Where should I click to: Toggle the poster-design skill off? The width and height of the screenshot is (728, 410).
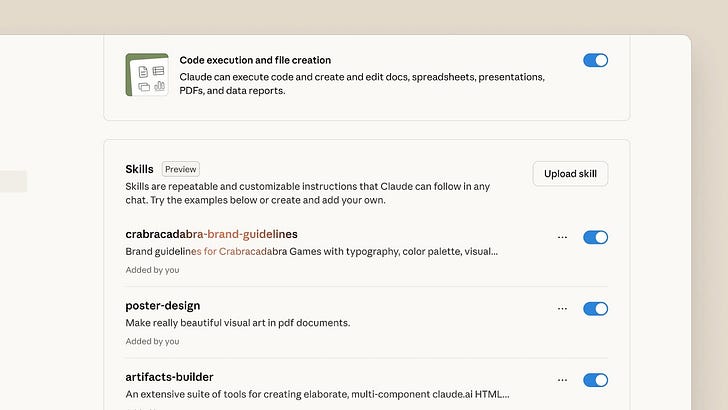(x=595, y=309)
